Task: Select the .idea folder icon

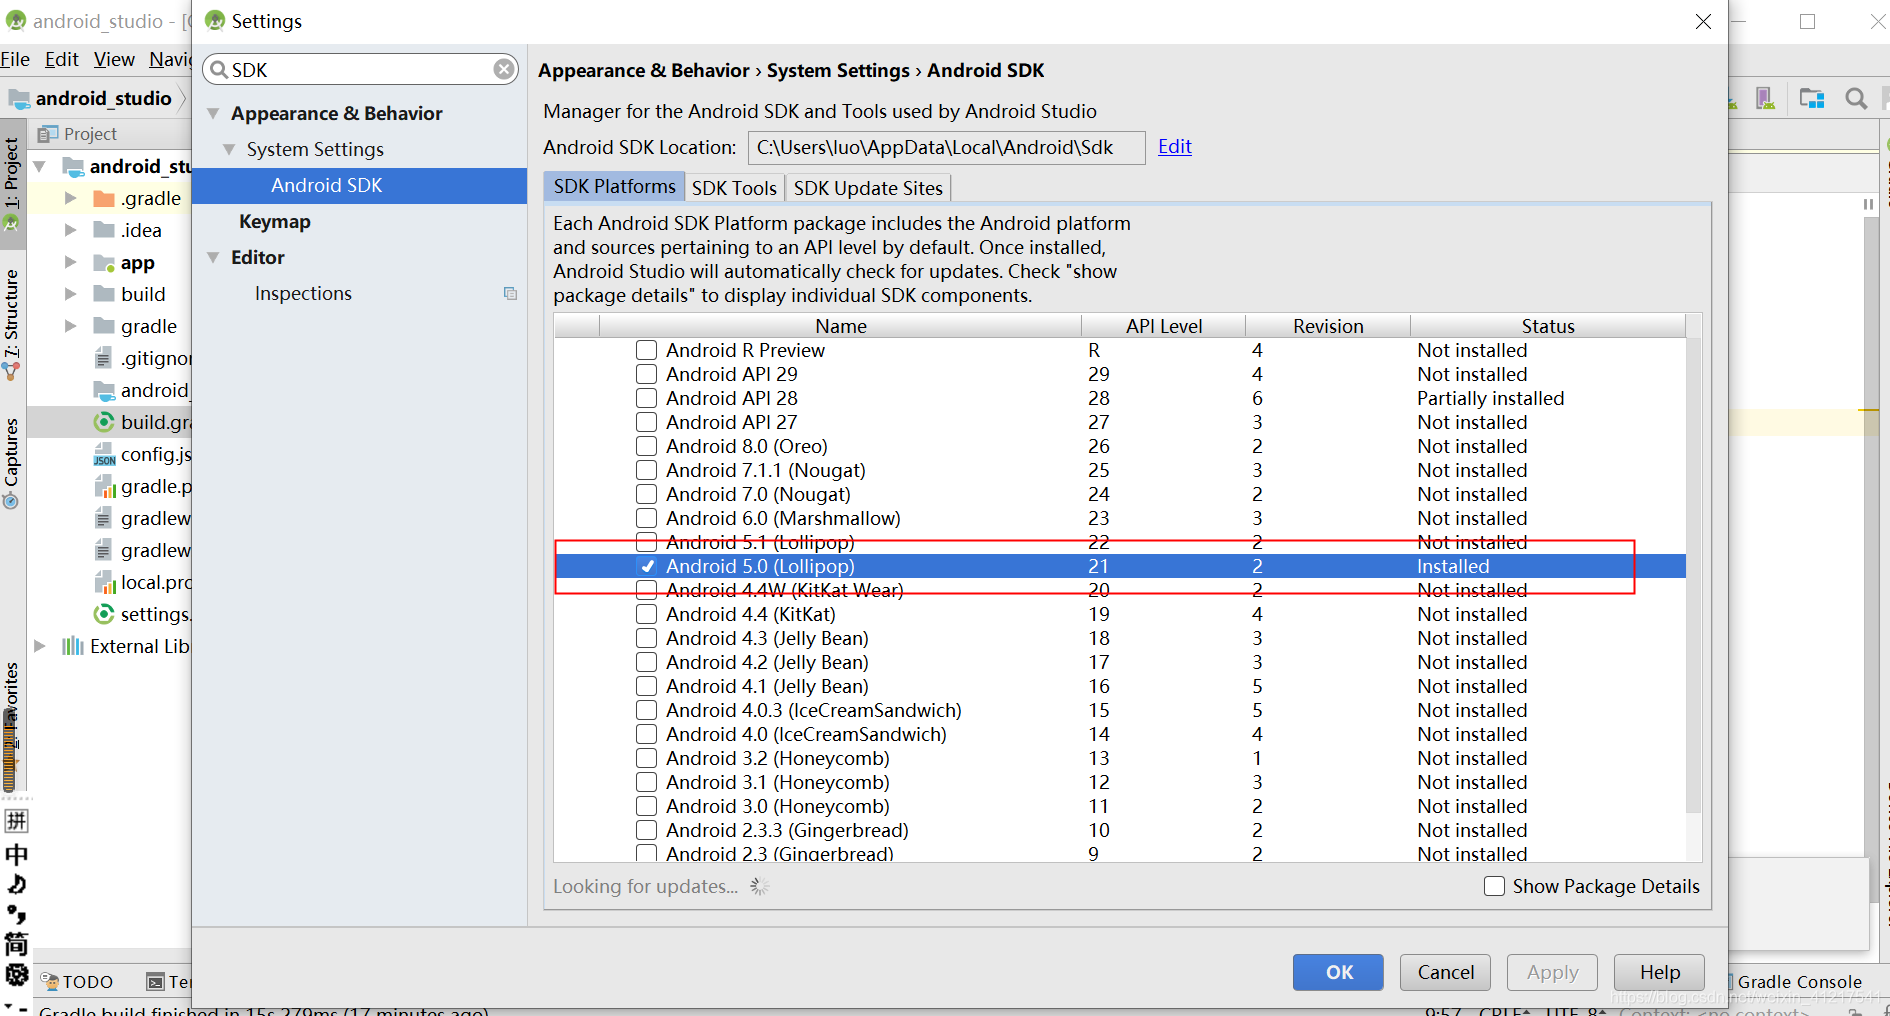Action: tap(104, 231)
